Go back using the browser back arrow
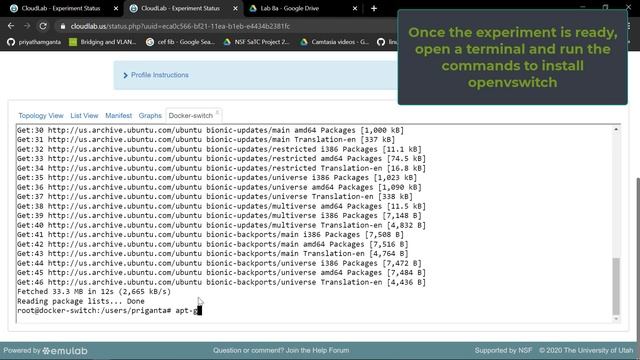This screenshot has width=640, height=360. pos(11,26)
